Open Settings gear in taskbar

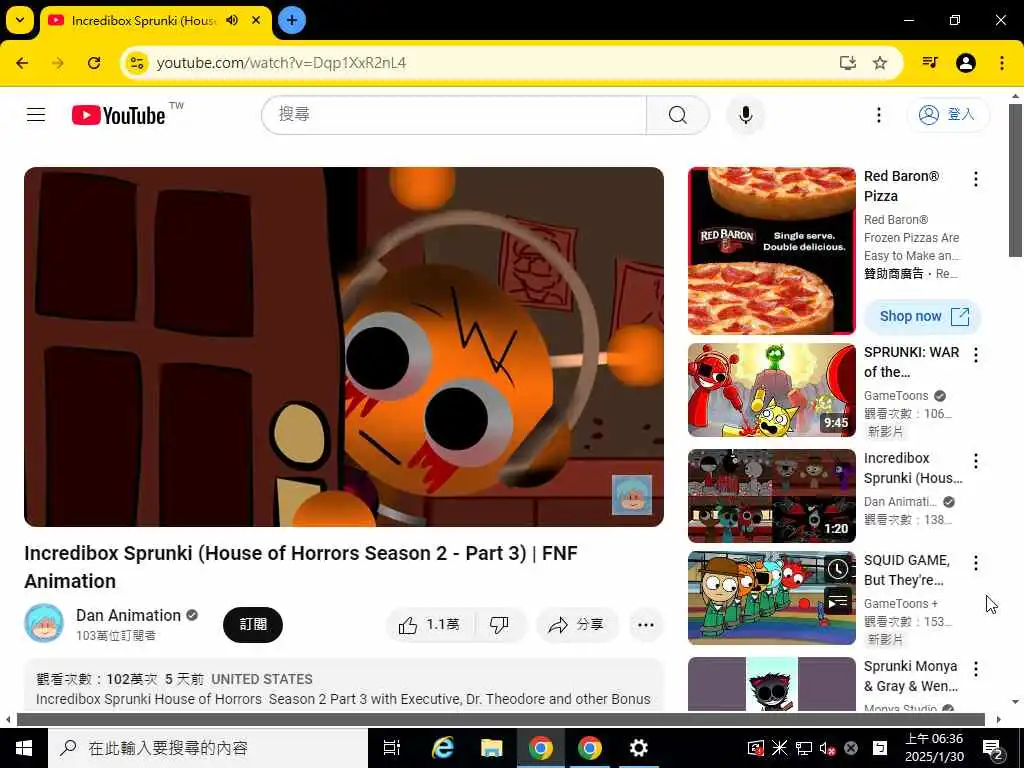point(638,748)
